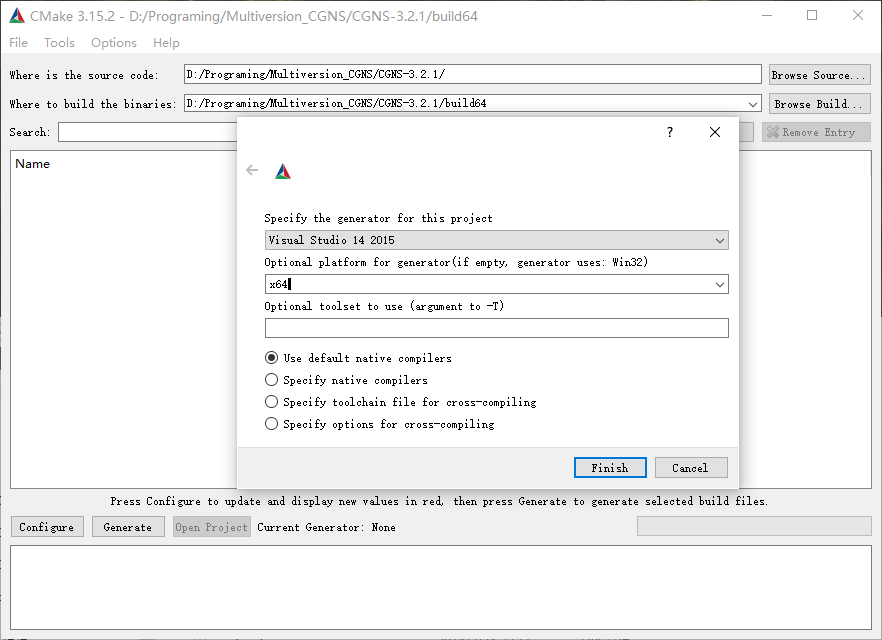Click the Configure button
This screenshot has width=882, height=640.
tap(47, 527)
